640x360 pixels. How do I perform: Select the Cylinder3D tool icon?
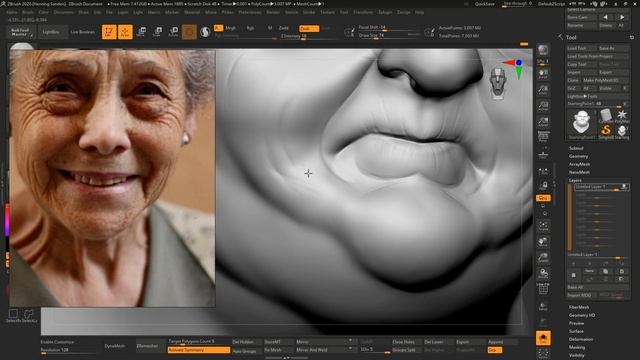coord(606,116)
